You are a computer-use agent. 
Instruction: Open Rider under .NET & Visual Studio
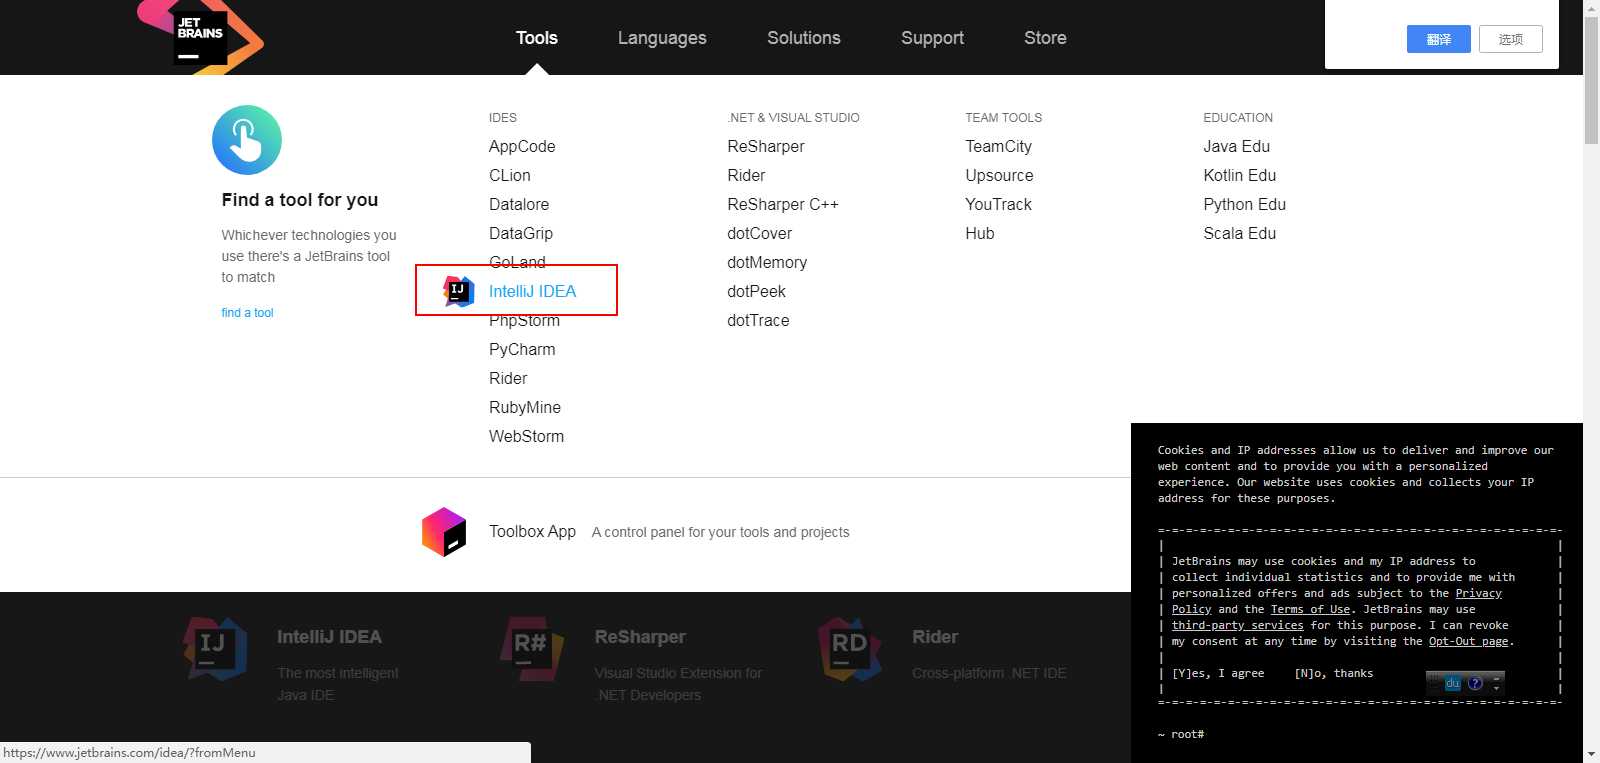pyautogui.click(x=746, y=175)
